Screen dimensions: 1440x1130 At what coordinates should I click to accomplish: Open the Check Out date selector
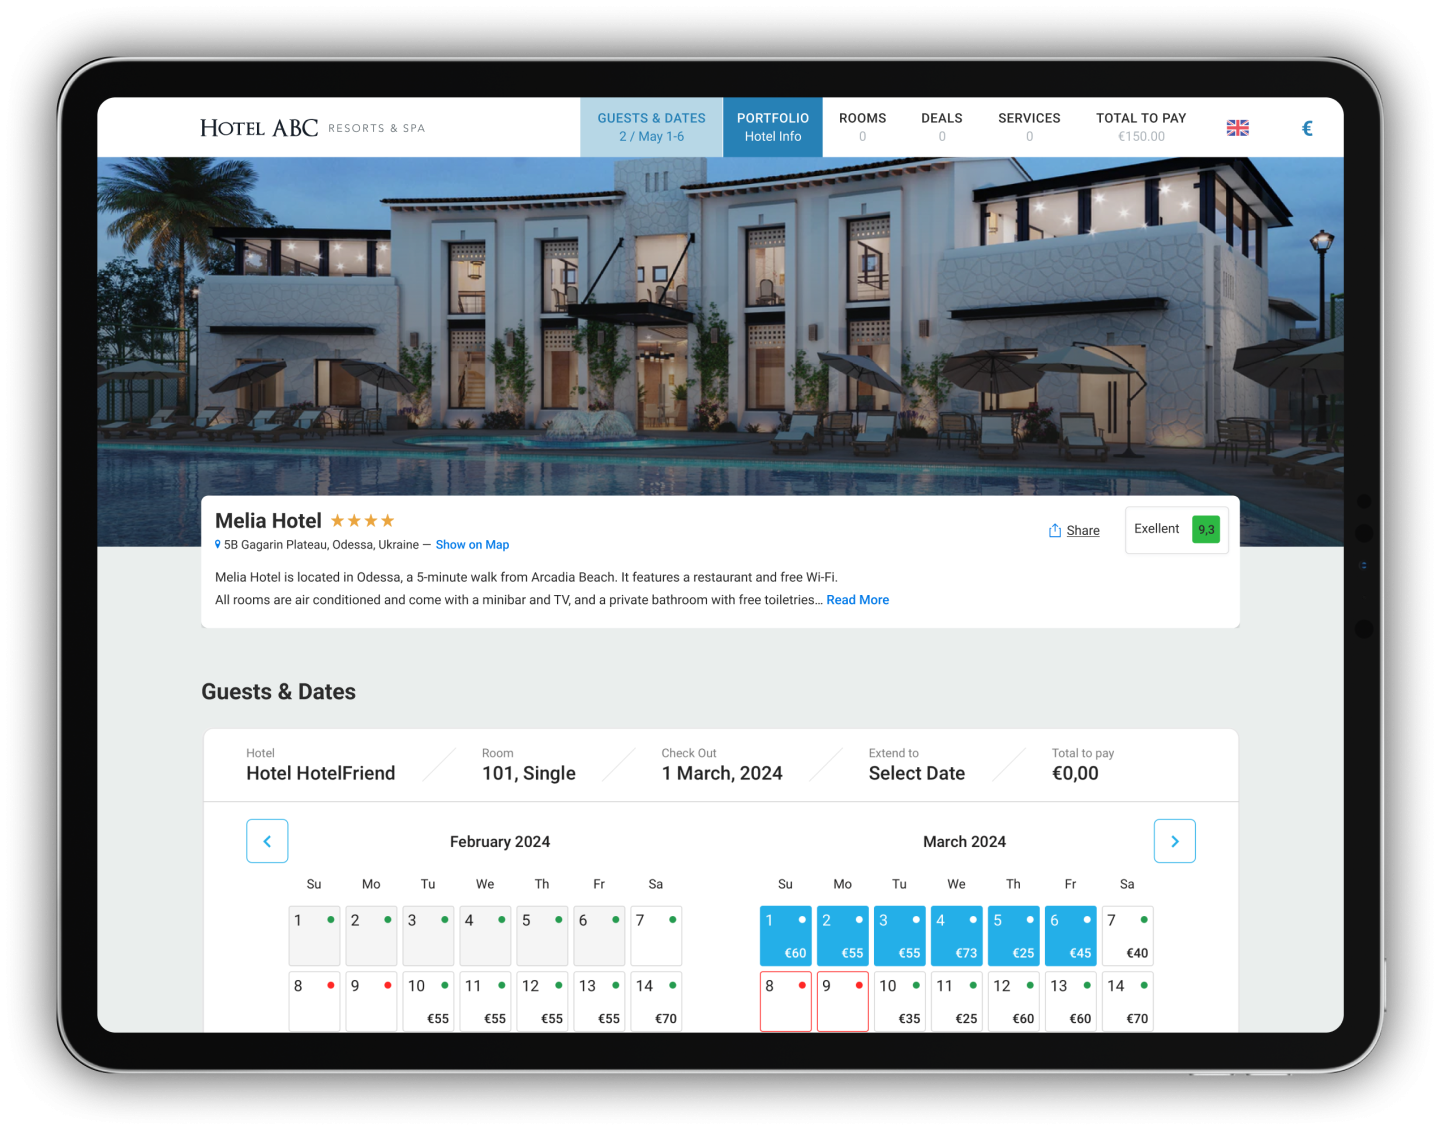click(722, 765)
